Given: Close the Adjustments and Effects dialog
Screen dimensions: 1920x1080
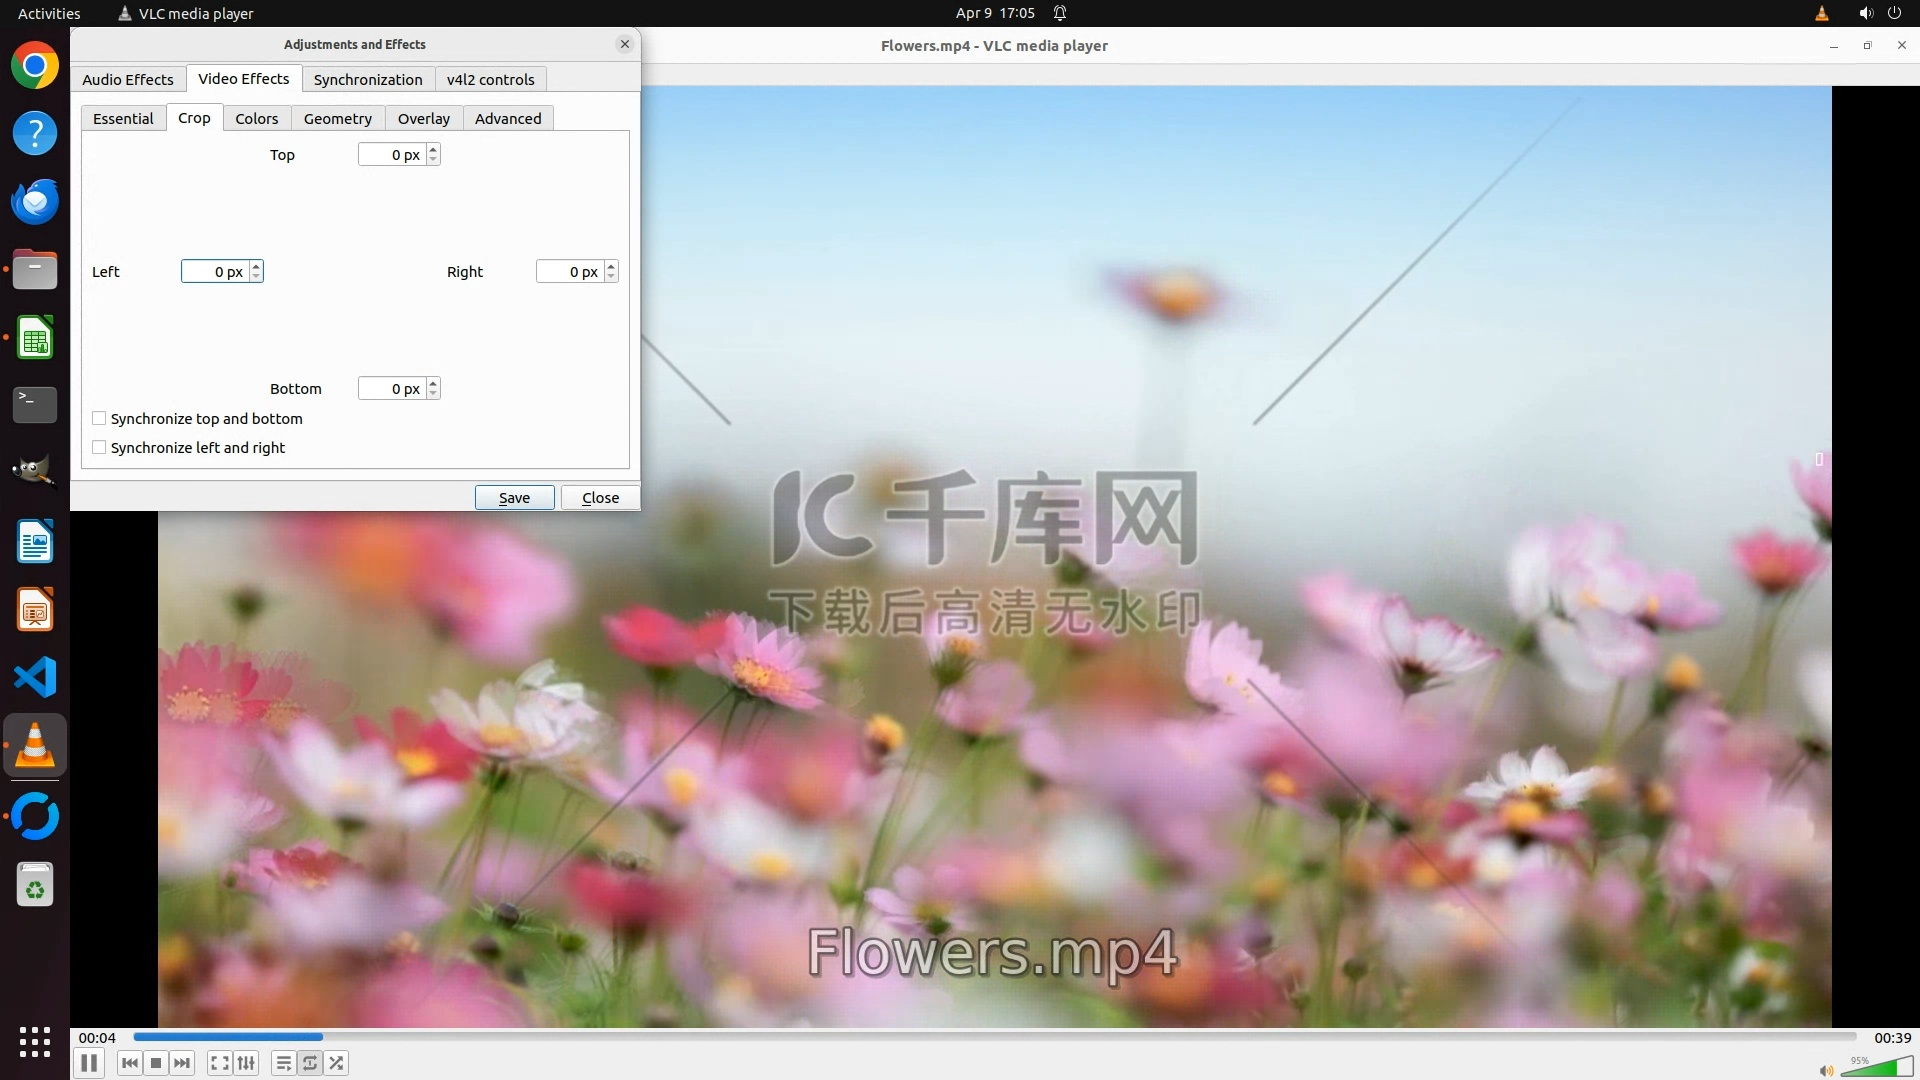Looking at the screenshot, I should point(600,497).
